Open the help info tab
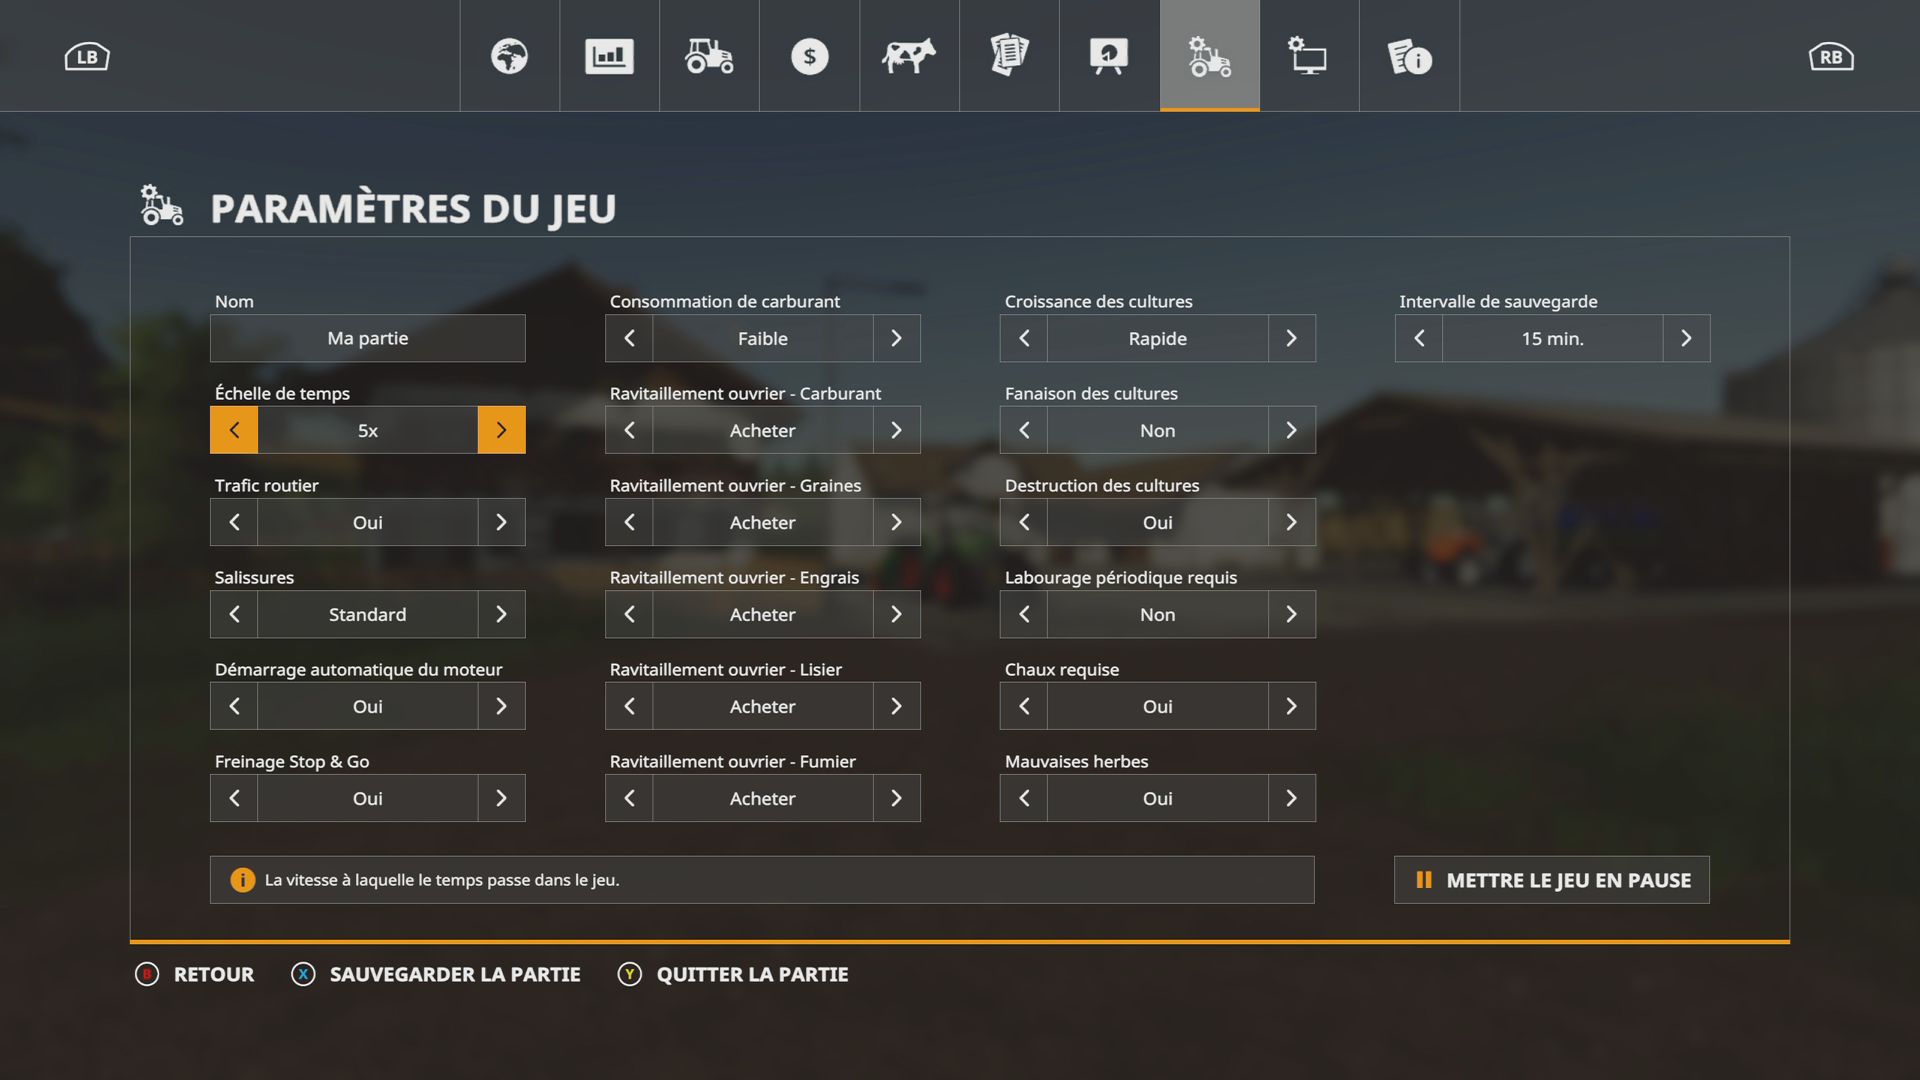Image resolution: width=1920 pixels, height=1080 pixels. tap(1409, 57)
